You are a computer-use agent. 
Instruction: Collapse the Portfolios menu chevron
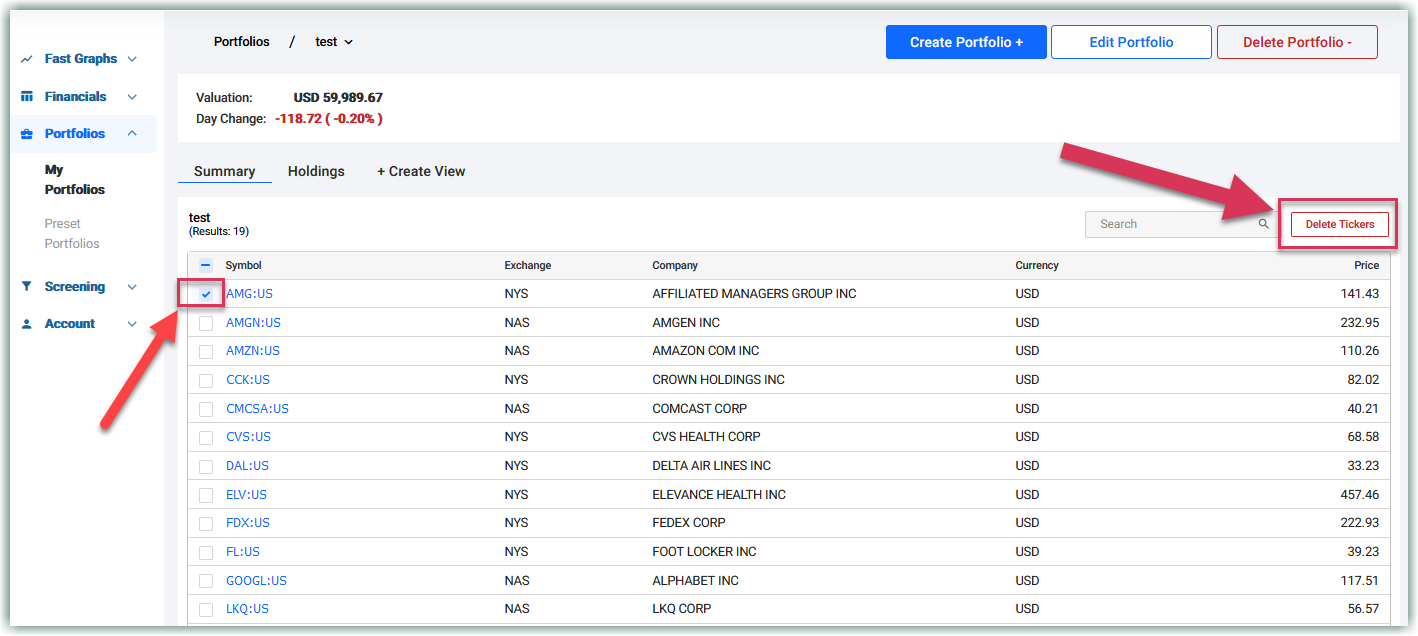132,134
